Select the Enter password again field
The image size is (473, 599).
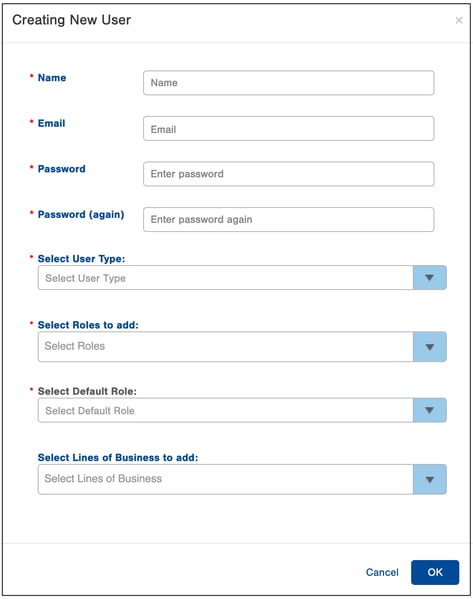tap(288, 219)
